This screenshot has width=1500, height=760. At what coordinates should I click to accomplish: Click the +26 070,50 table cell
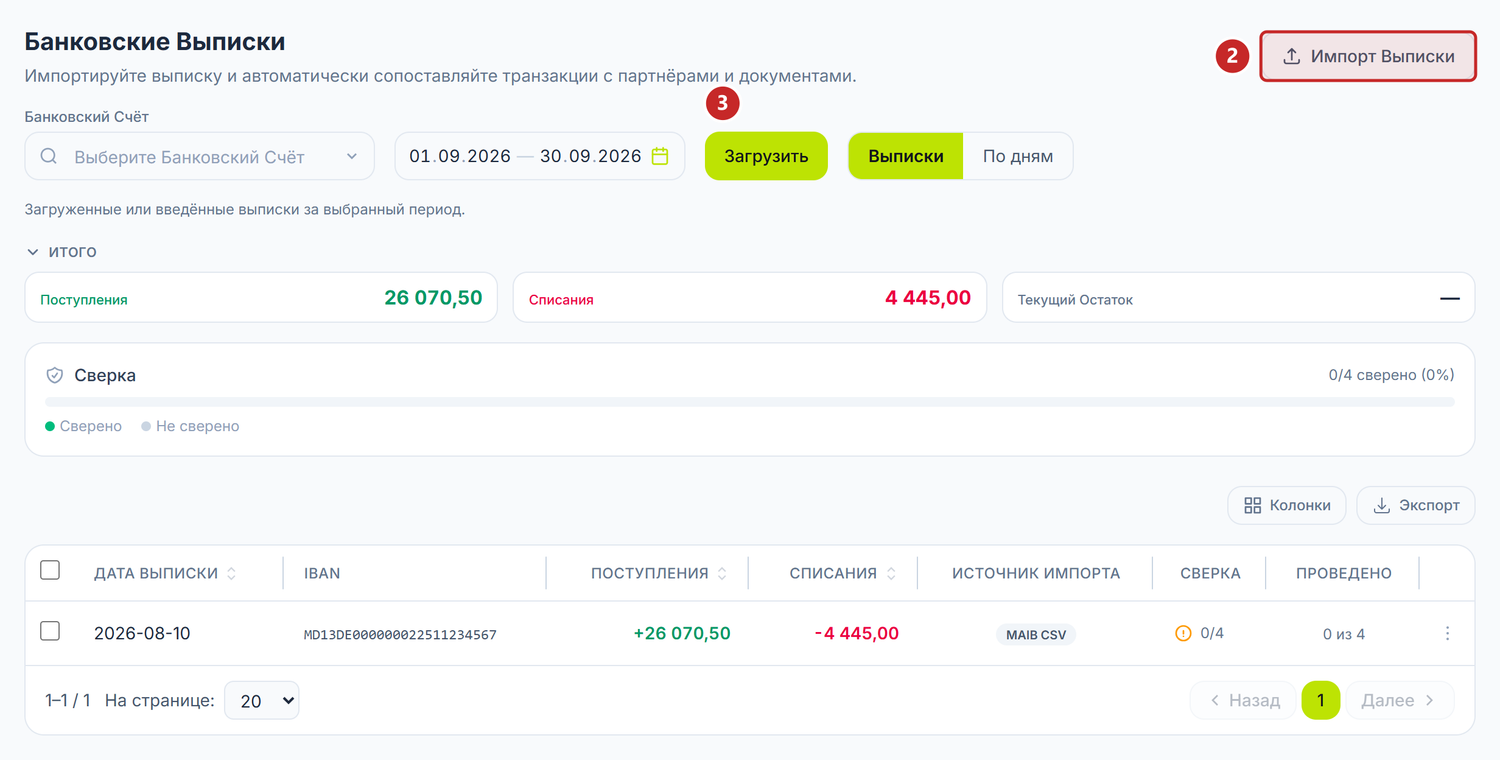[x=682, y=633]
